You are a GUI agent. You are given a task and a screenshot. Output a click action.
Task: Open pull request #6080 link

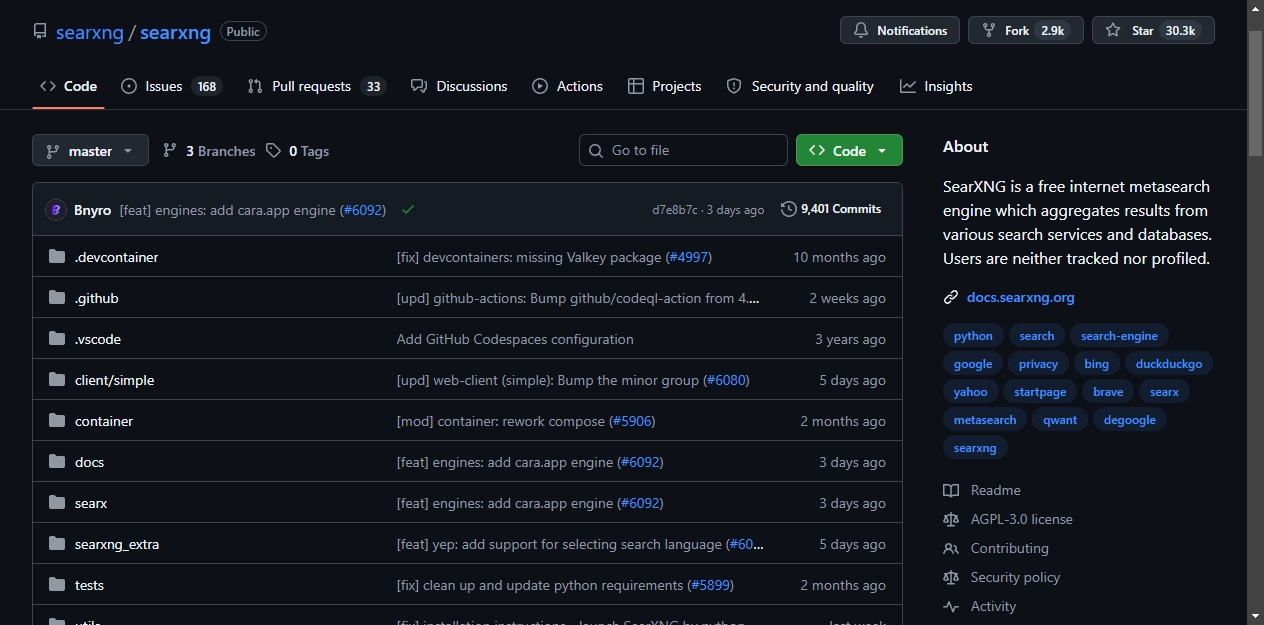(x=726, y=380)
